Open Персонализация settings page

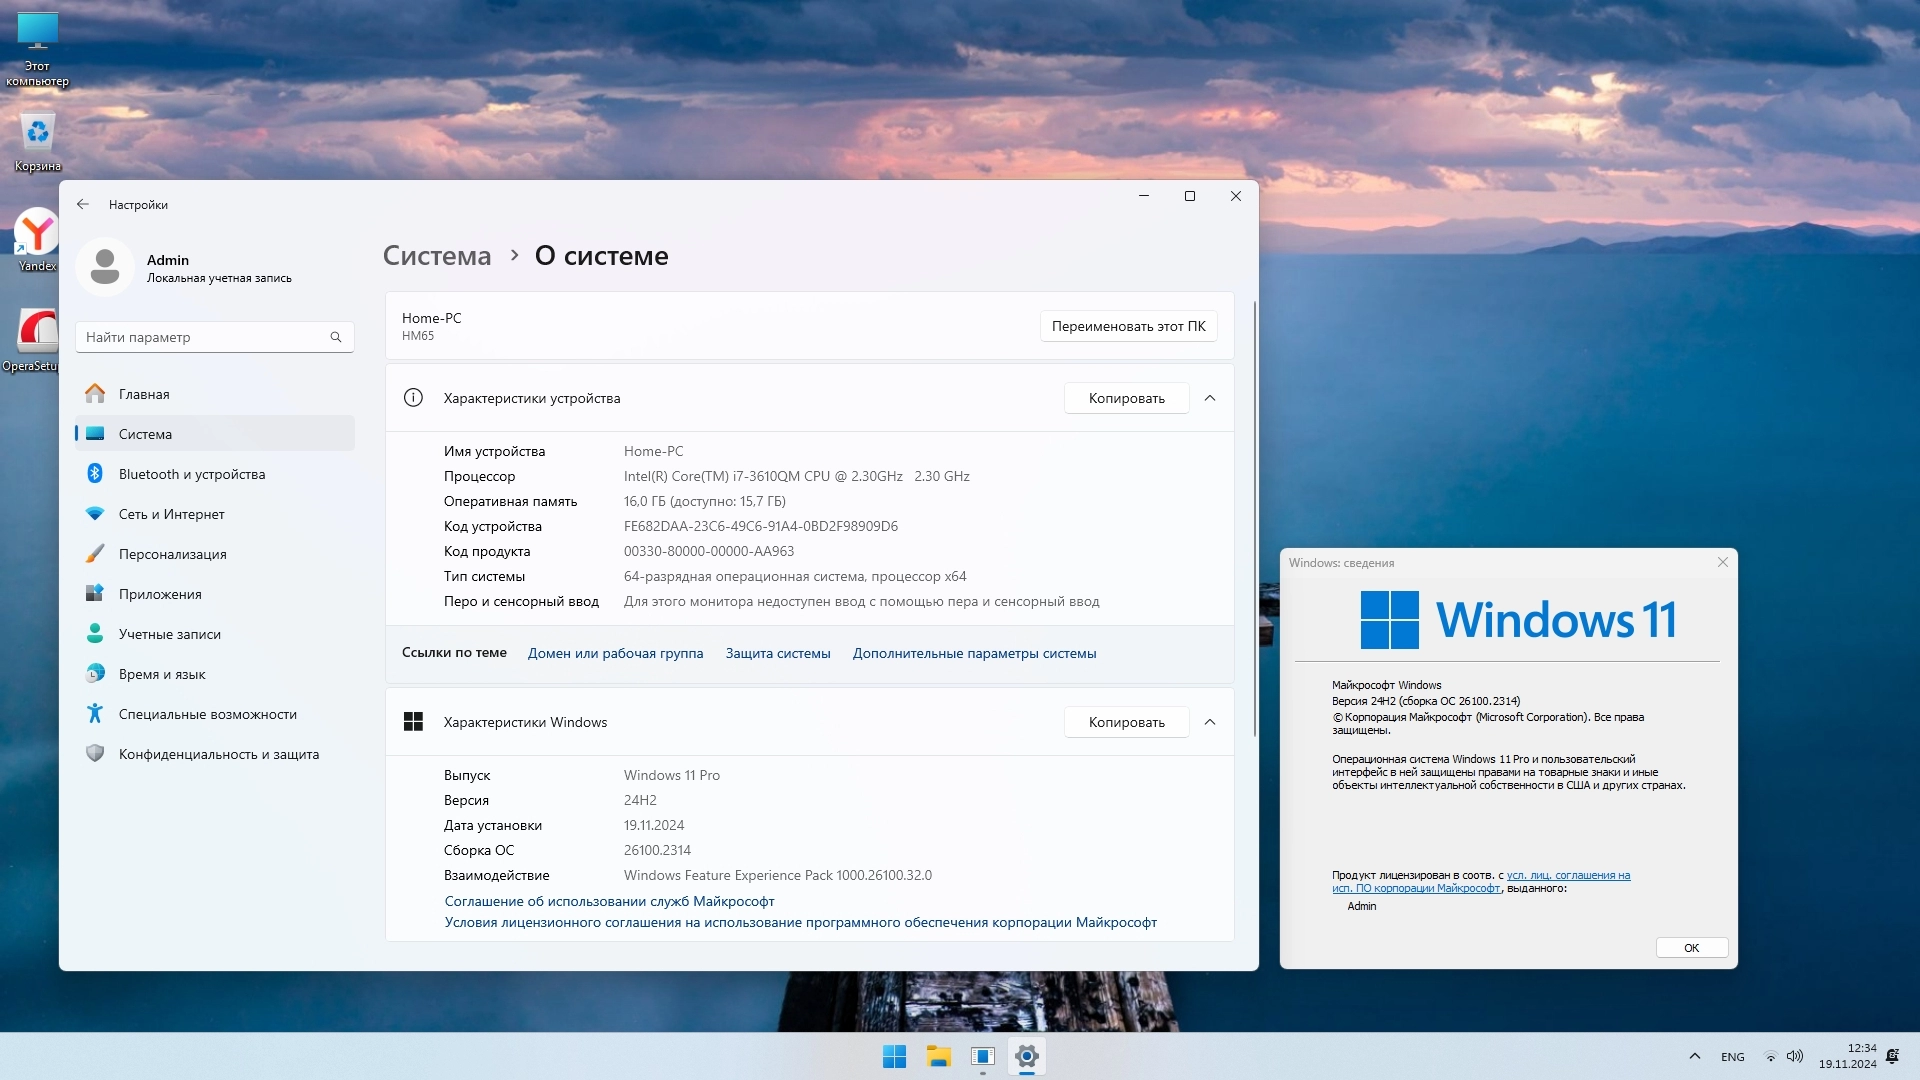coord(172,554)
